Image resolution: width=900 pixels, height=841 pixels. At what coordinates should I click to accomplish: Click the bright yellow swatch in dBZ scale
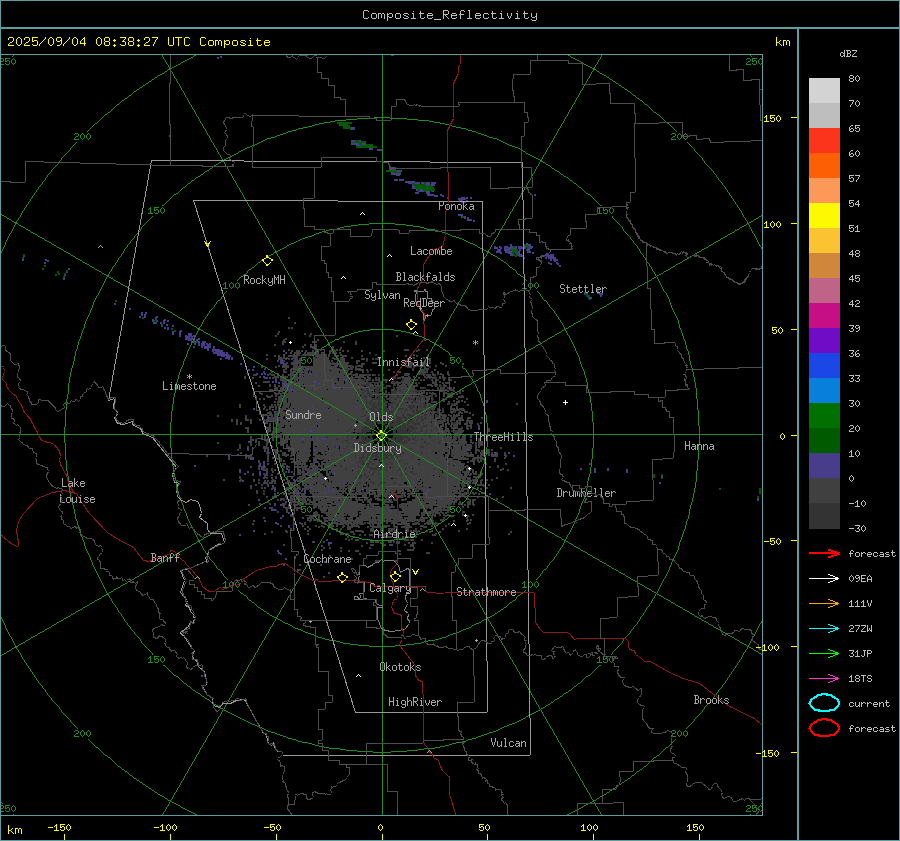point(824,216)
